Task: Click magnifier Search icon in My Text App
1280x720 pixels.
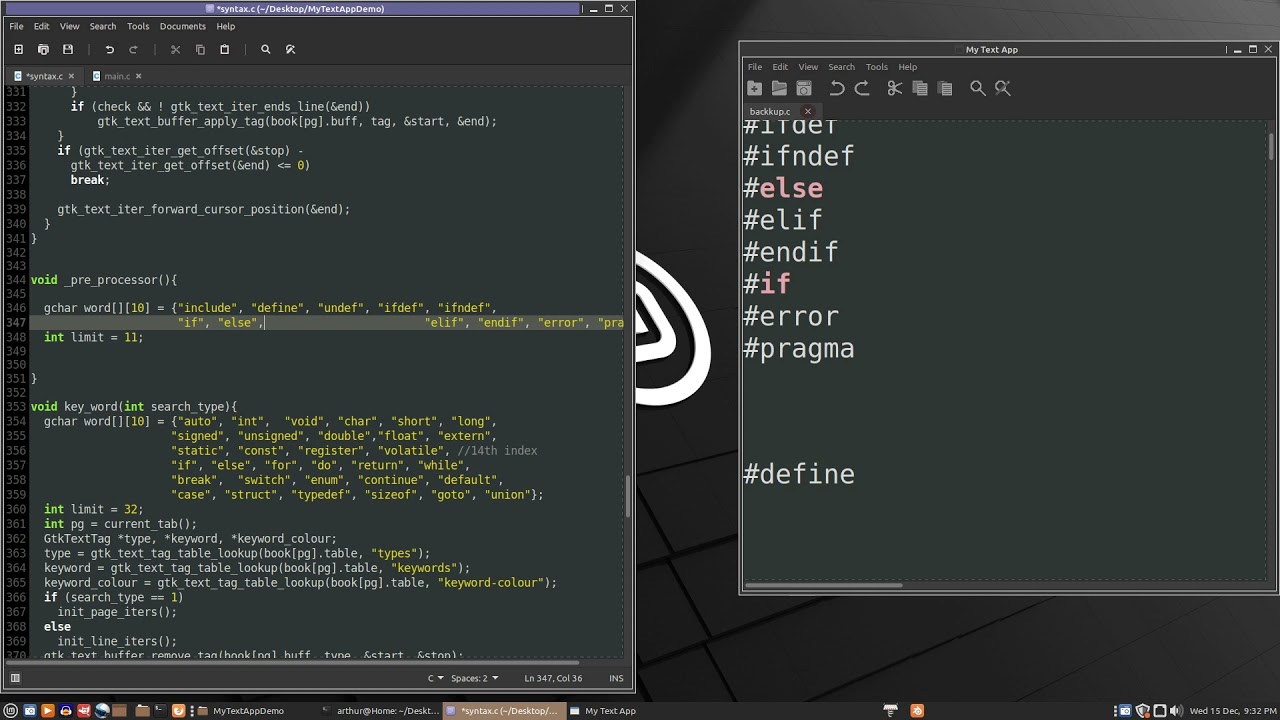Action: click(978, 88)
